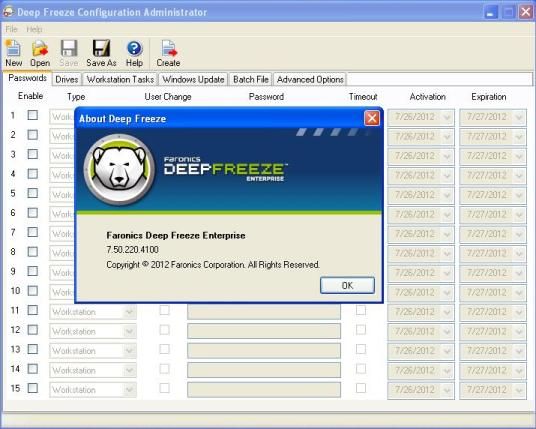Expand the Type dropdown on row 15
Viewport: 536px width, 429px height.
[x=129, y=390]
